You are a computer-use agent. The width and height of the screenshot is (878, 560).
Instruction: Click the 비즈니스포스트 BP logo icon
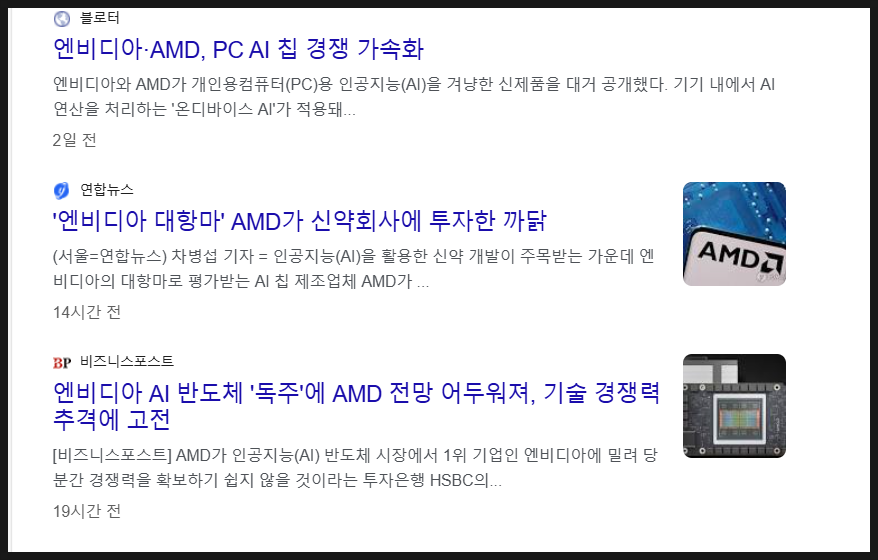[x=62, y=363]
